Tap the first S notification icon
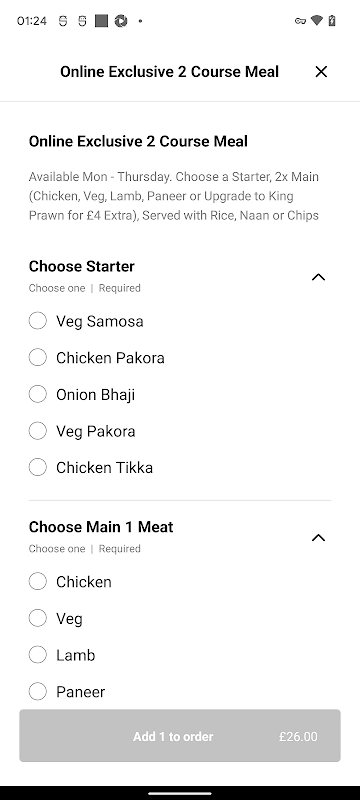This screenshot has height=800, width=360. coord(63,21)
